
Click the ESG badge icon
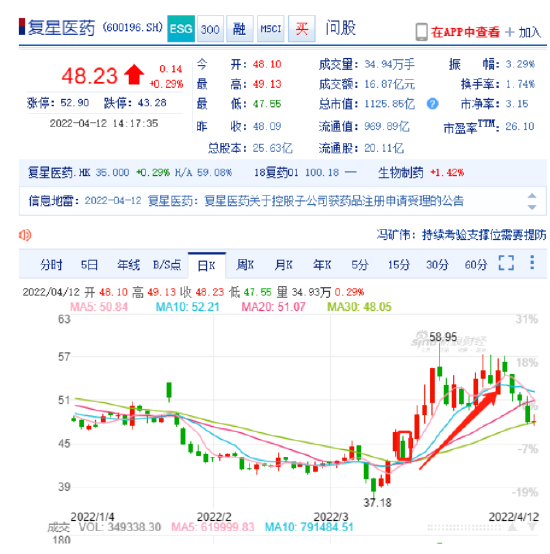(181, 29)
